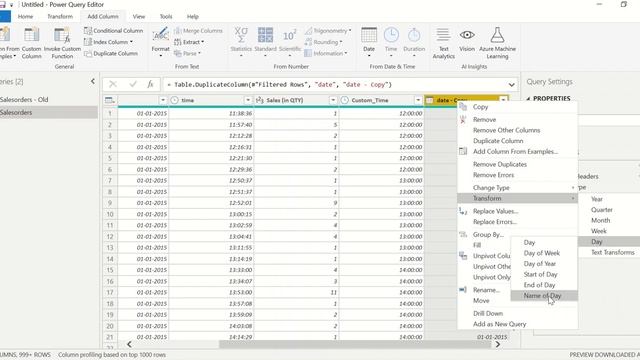640x360 pixels.
Task: Click the Standard number operations icon
Action: (265, 35)
